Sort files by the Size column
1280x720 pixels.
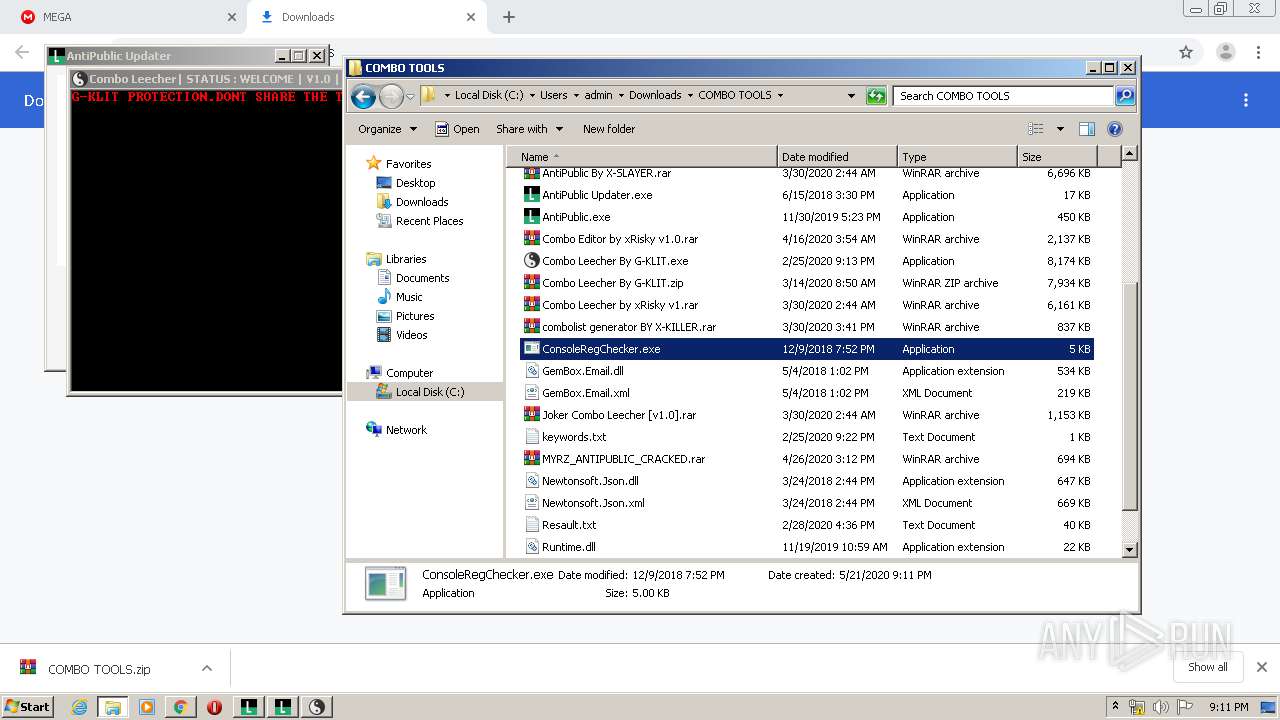(1057, 157)
